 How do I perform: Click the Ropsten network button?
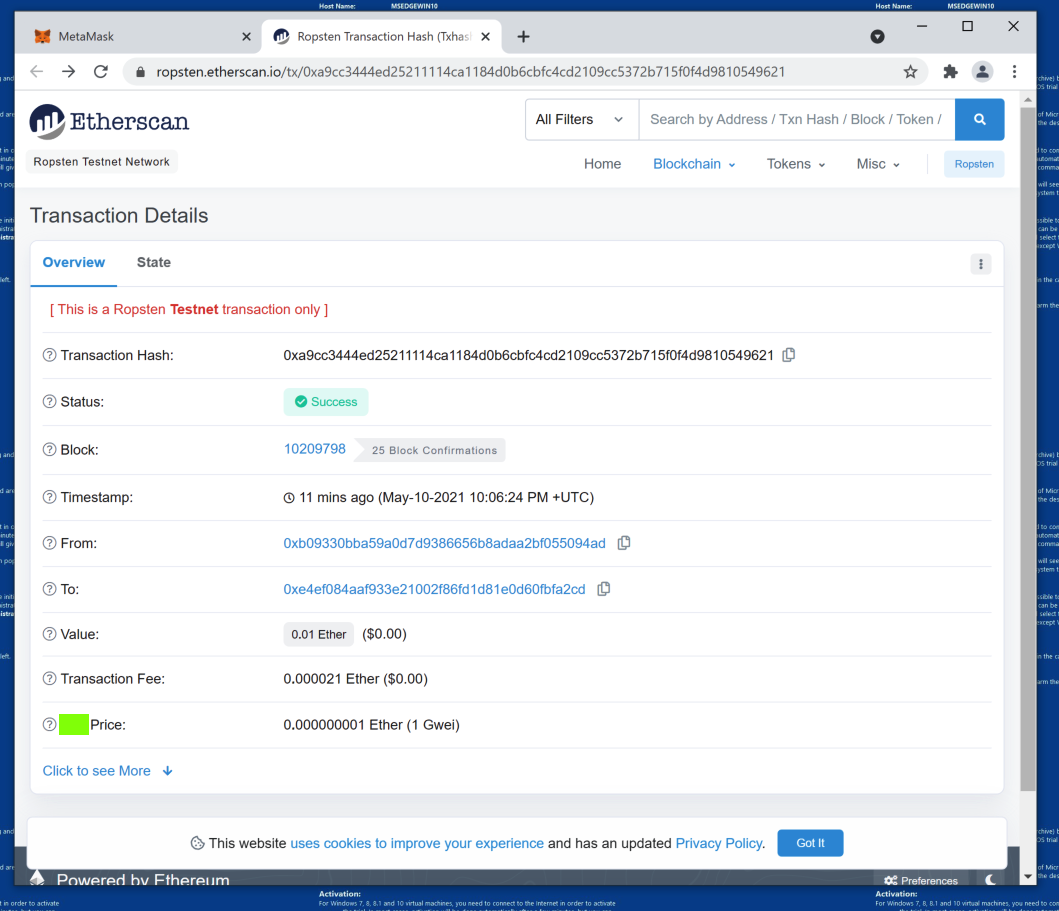click(974, 164)
